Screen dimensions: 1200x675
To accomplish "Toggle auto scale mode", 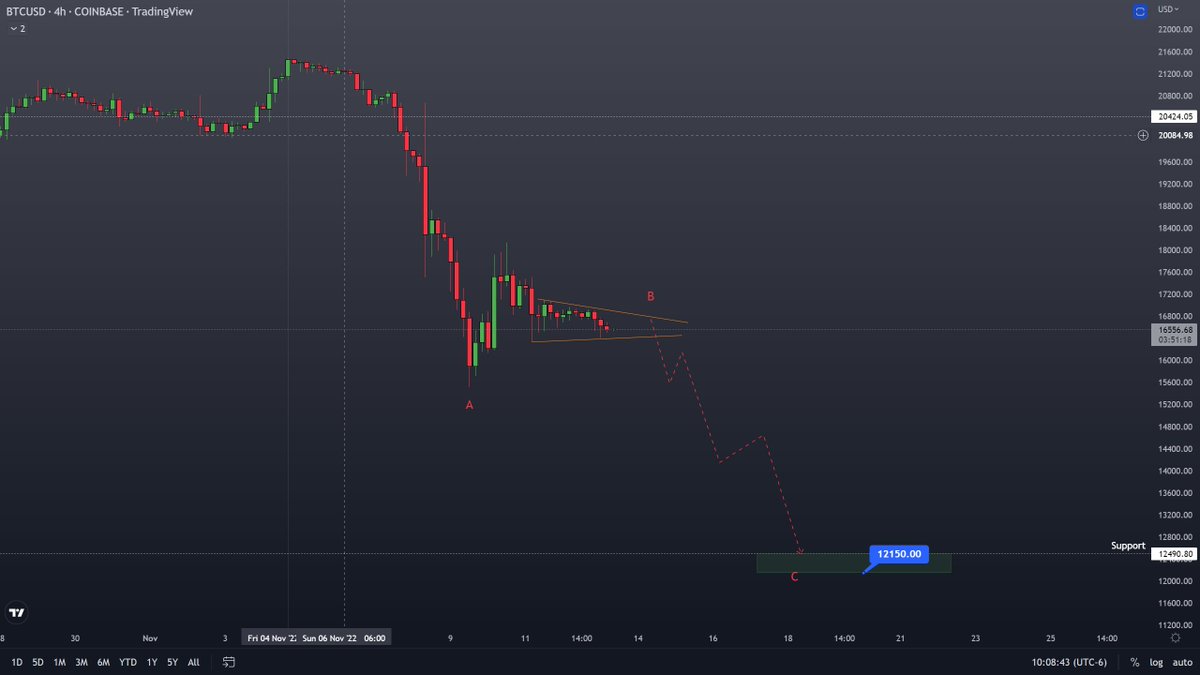I will click(1183, 662).
